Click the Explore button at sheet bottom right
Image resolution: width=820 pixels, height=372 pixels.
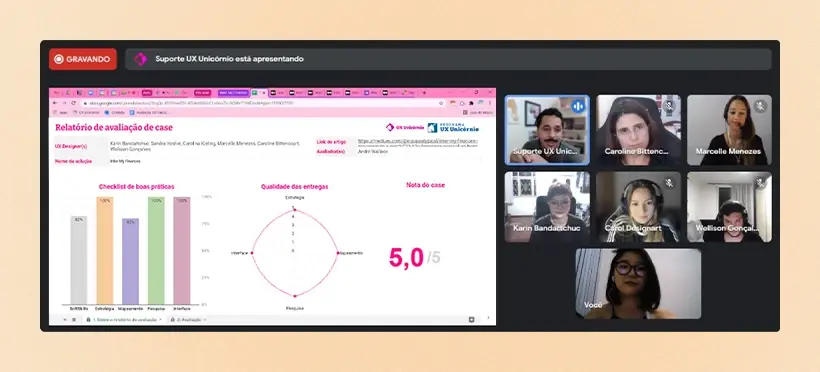coord(471,319)
